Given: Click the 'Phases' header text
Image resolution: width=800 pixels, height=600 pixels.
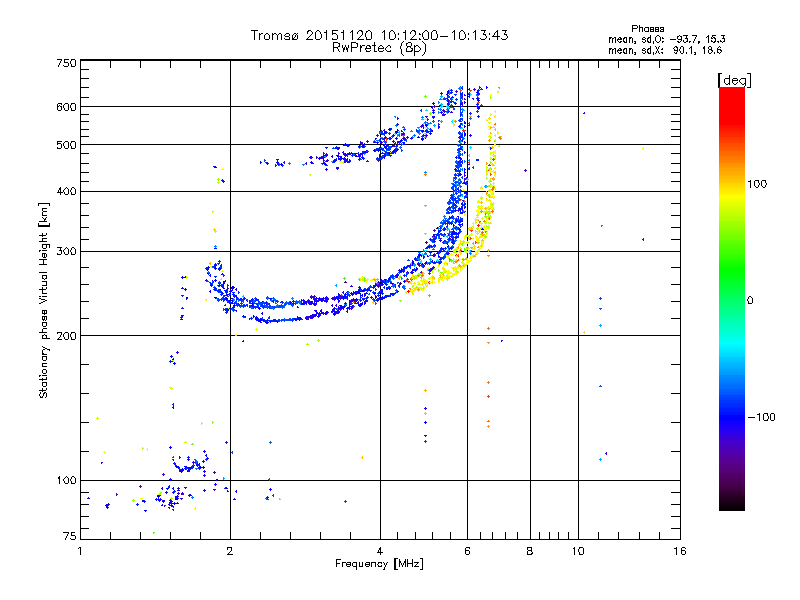Looking at the screenshot, I should [647, 29].
